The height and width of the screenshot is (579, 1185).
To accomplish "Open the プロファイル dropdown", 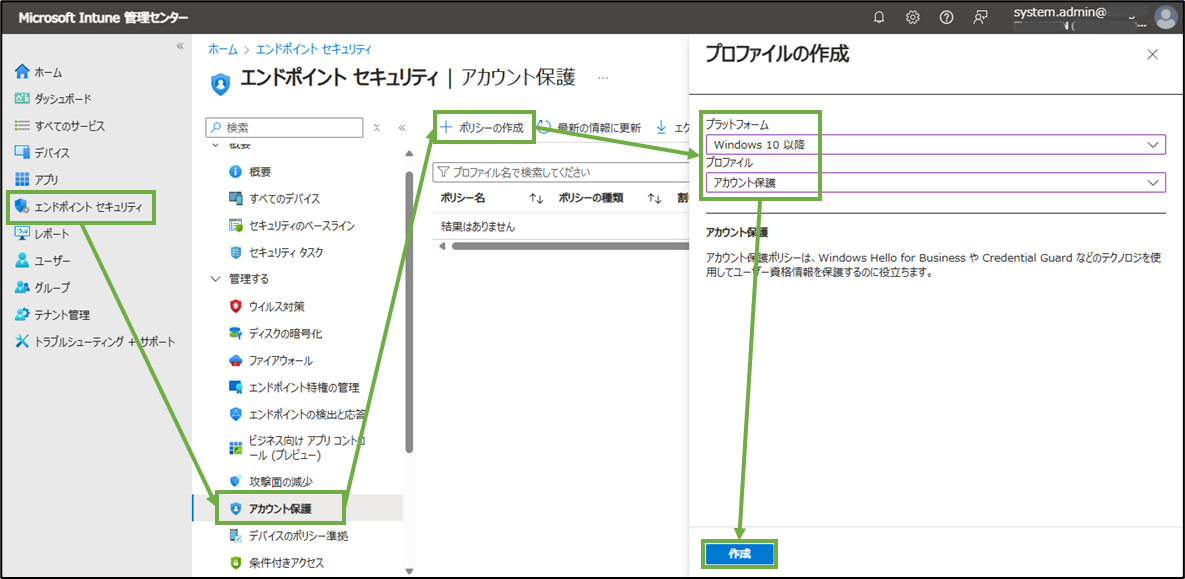I will tap(935, 182).
